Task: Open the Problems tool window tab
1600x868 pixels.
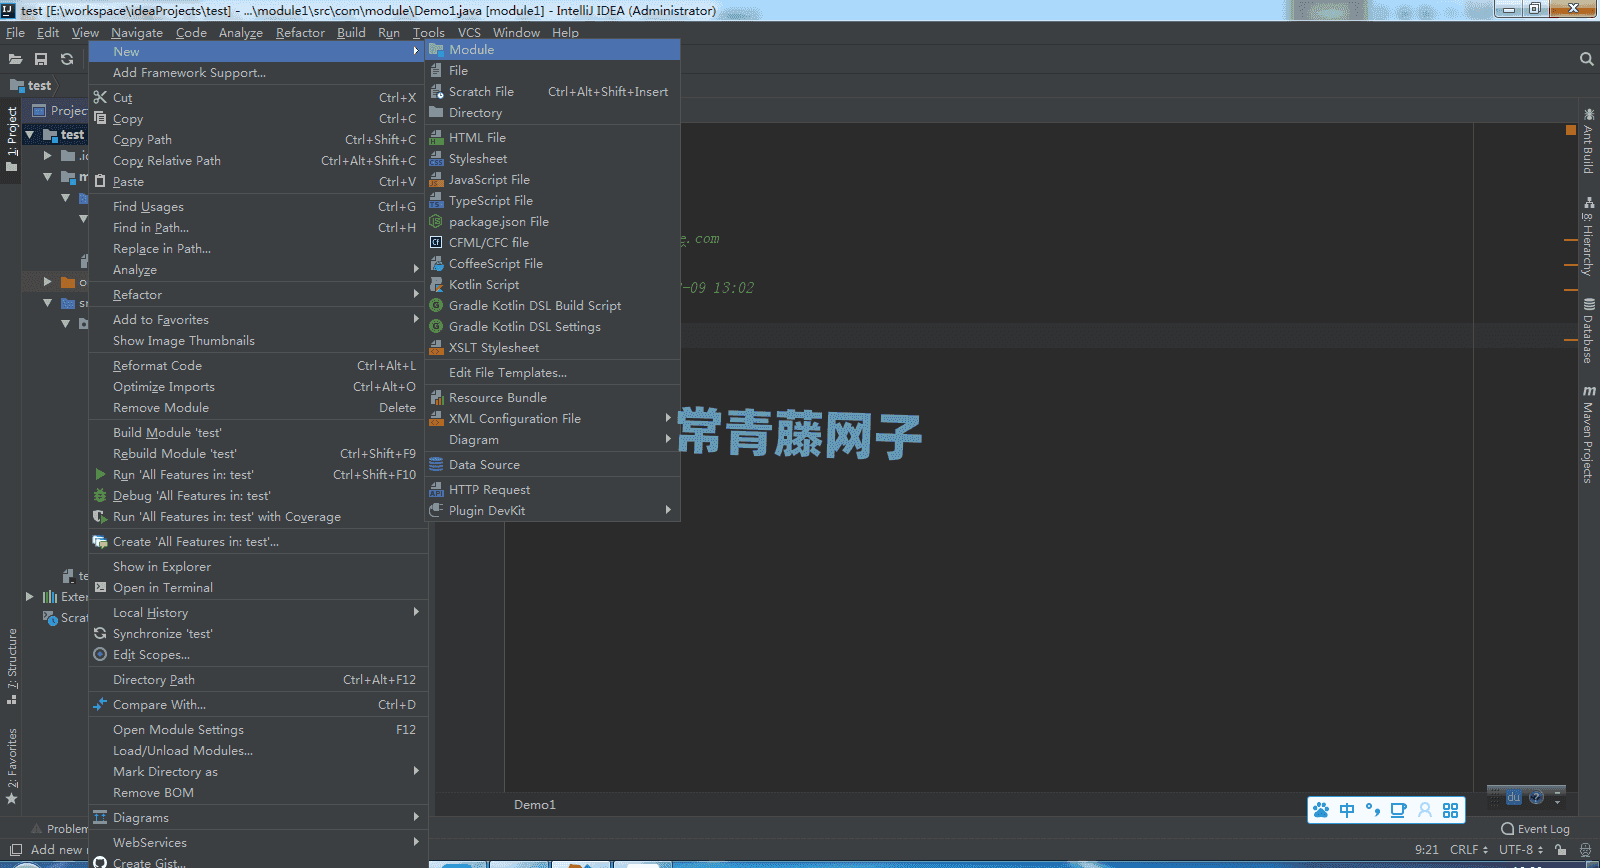Action: 60,829
